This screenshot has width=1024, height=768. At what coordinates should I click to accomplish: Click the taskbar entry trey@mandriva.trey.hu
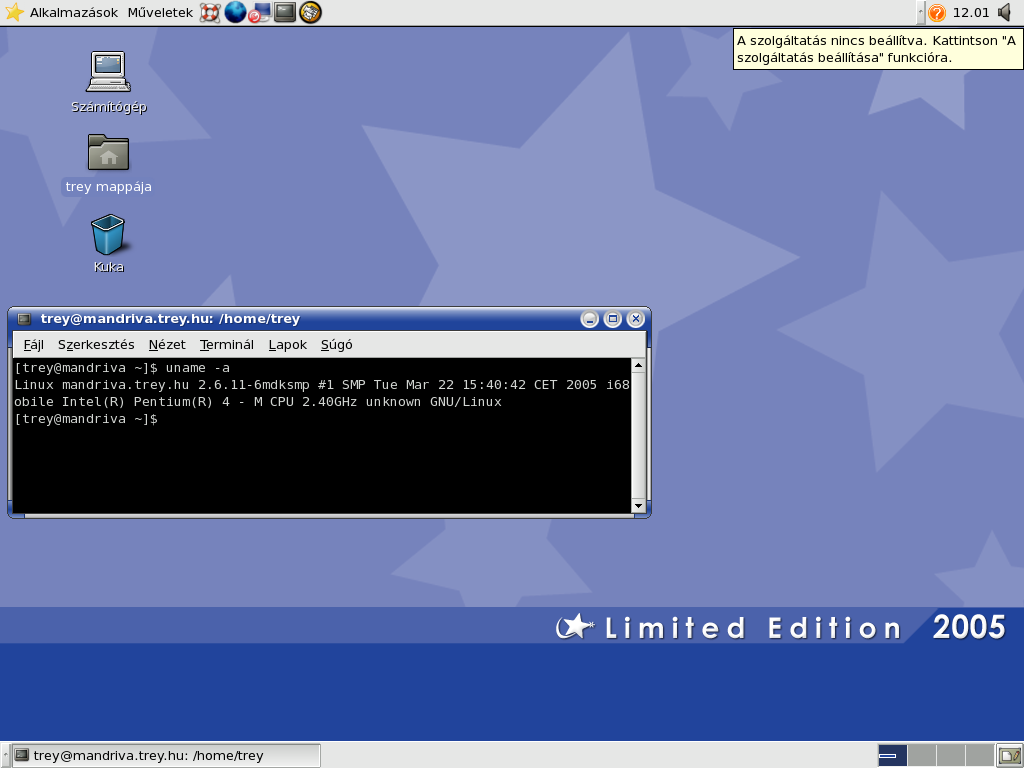[x=166, y=756]
